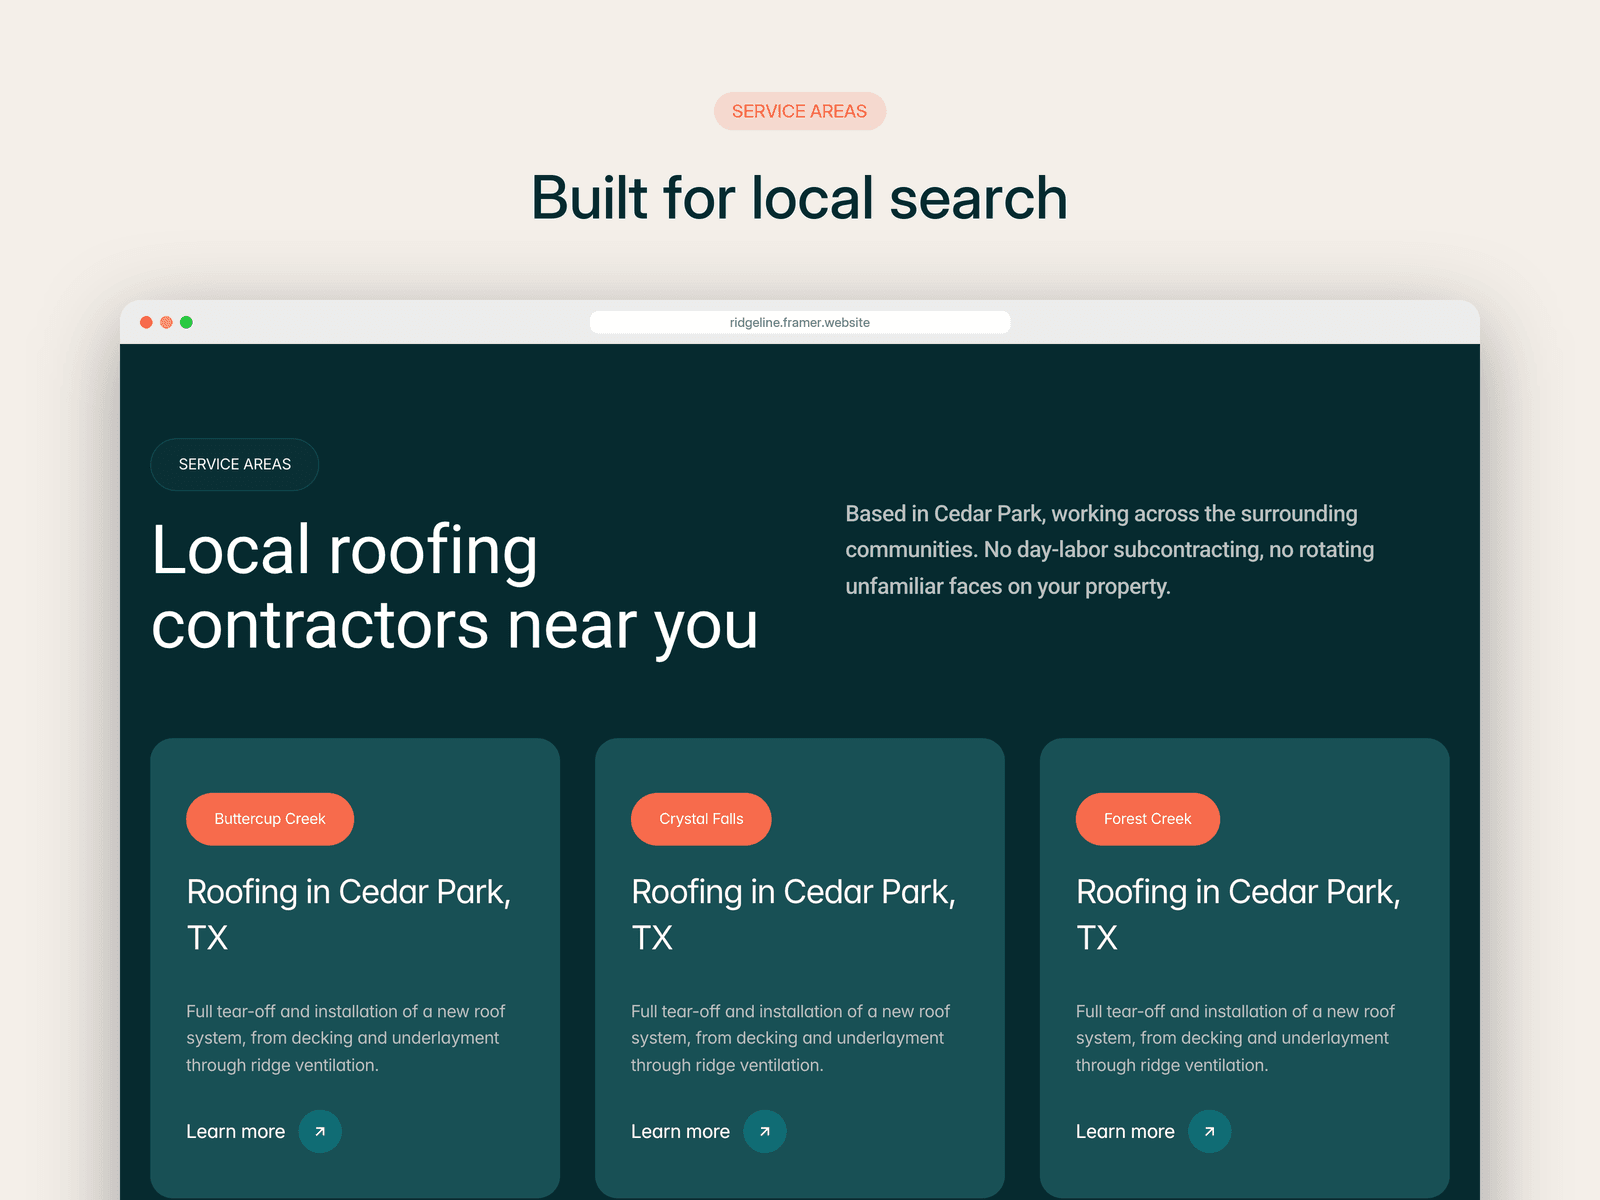Click Roofing in Cedar Park title in third card
Image resolution: width=1600 pixels, height=1200 pixels.
coord(1238,914)
